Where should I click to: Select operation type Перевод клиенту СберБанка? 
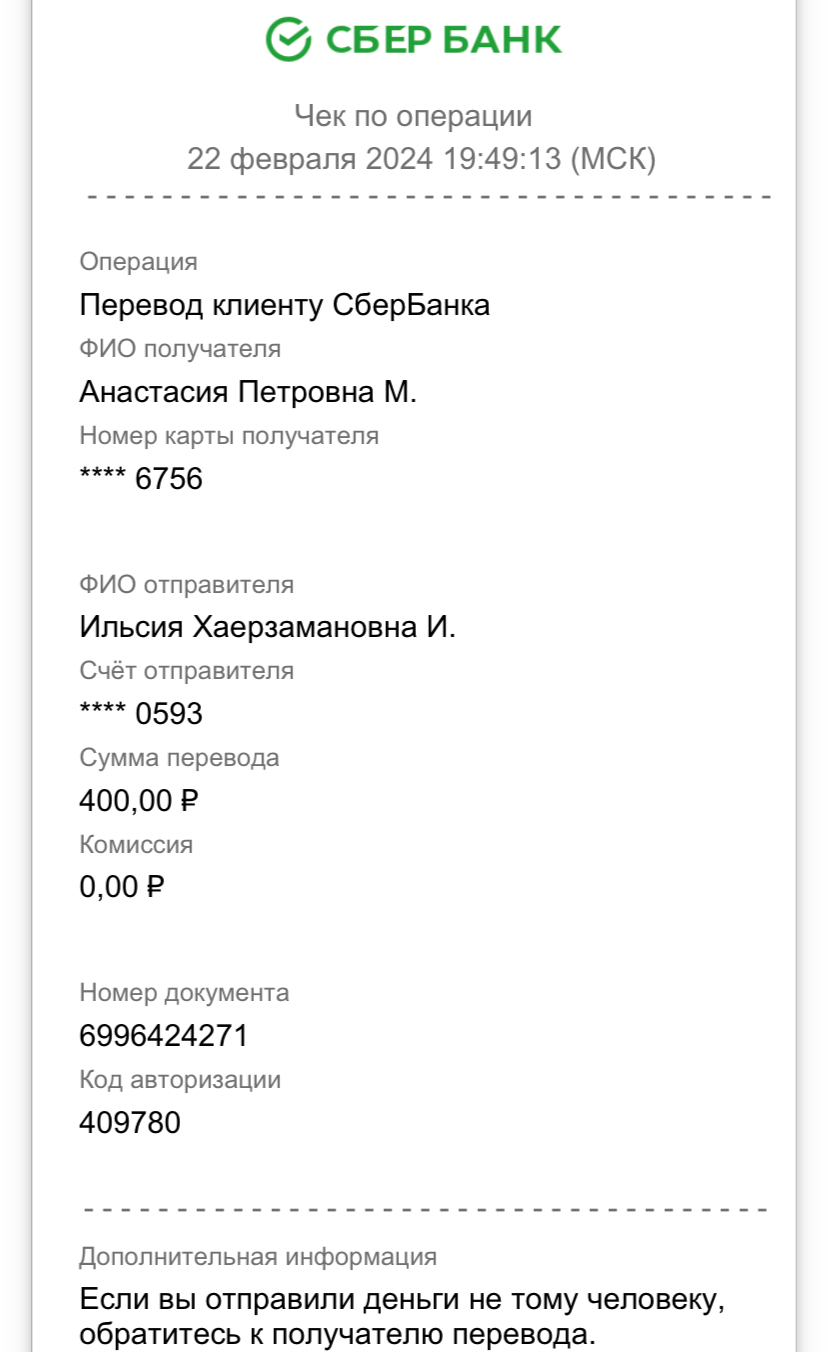[285, 305]
